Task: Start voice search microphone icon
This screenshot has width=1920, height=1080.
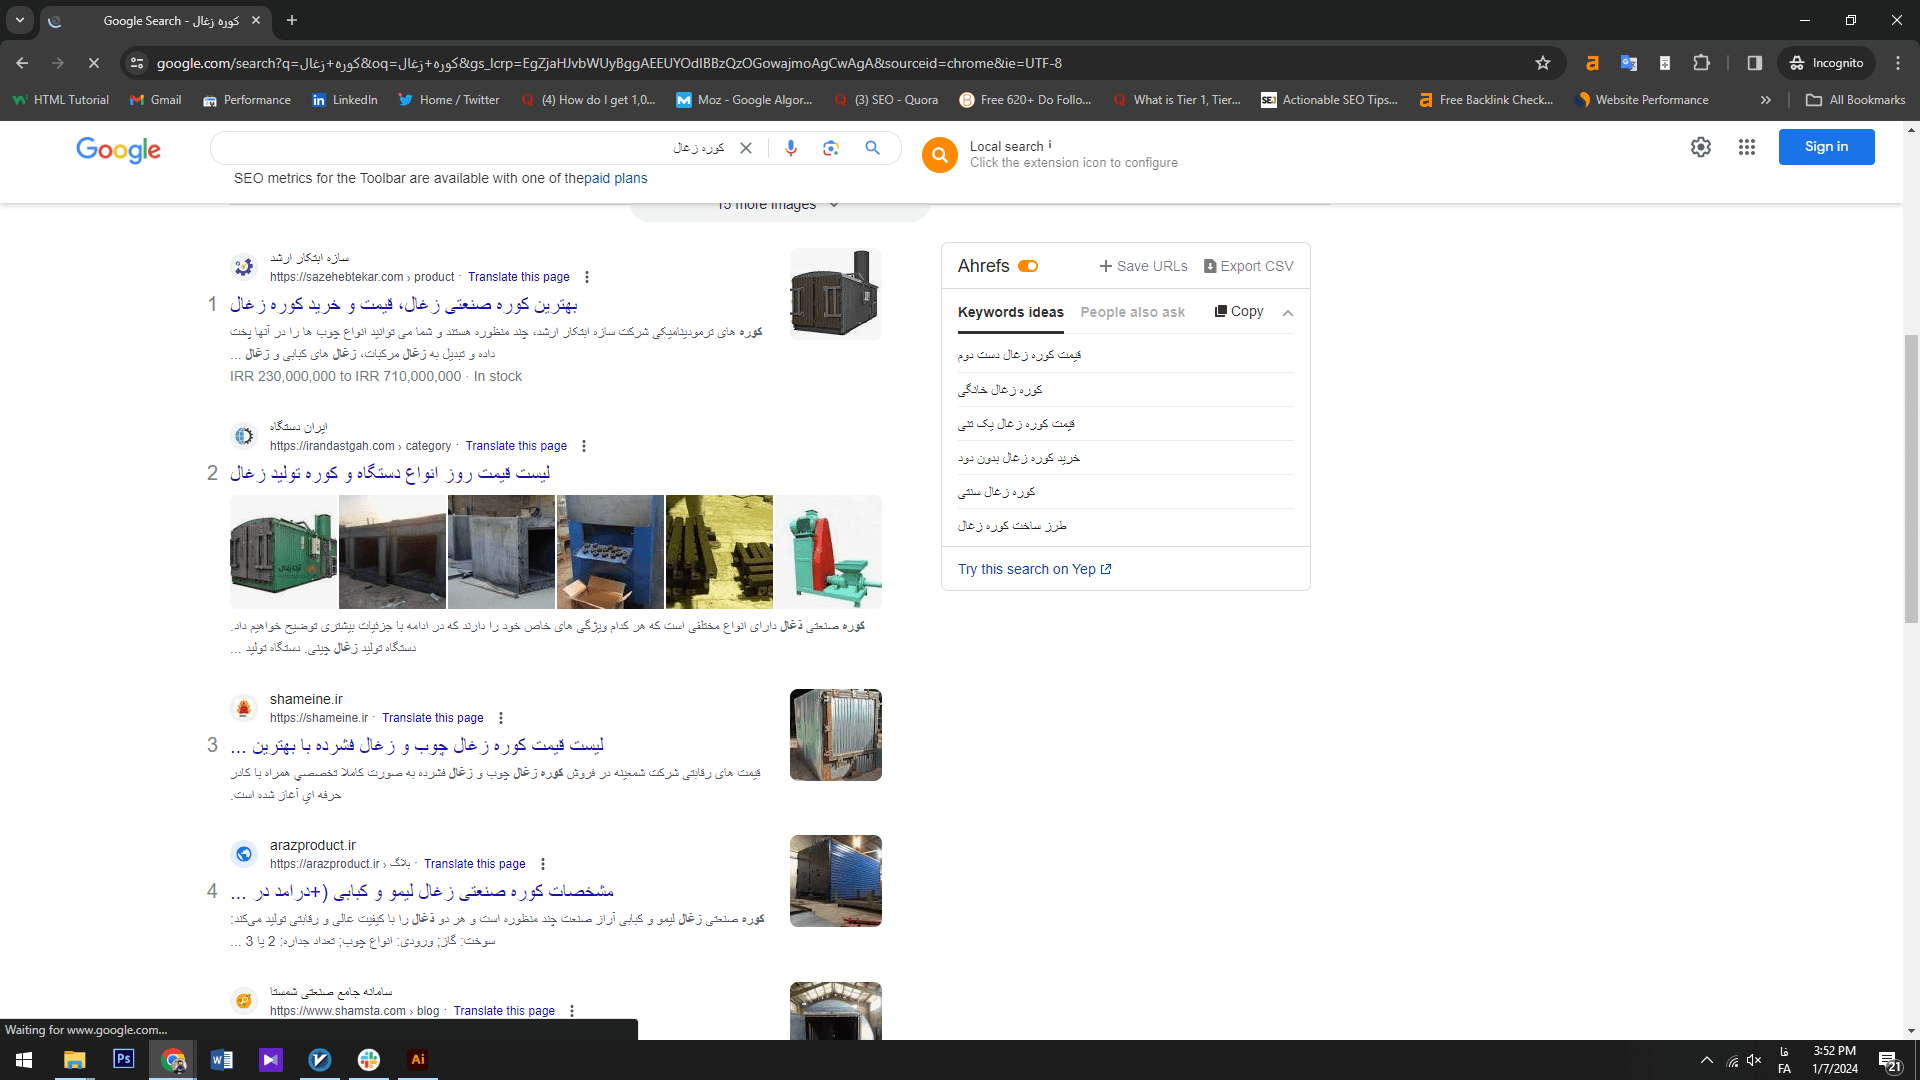Action: 791,148
